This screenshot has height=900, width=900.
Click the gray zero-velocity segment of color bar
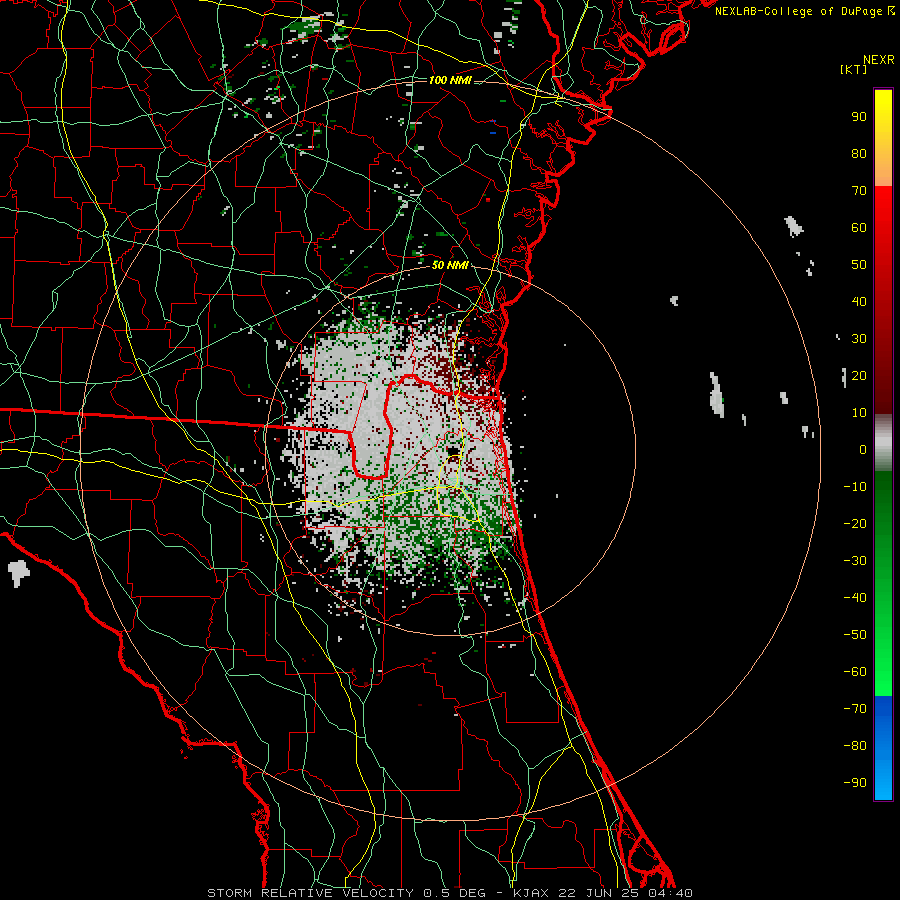[883, 445]
